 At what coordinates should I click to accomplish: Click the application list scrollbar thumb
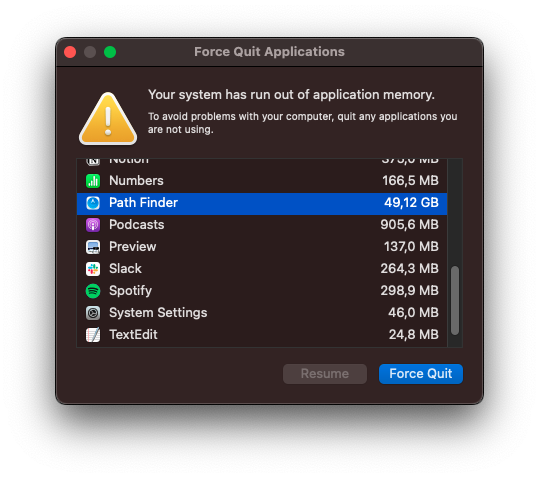[x=455, y=300]
